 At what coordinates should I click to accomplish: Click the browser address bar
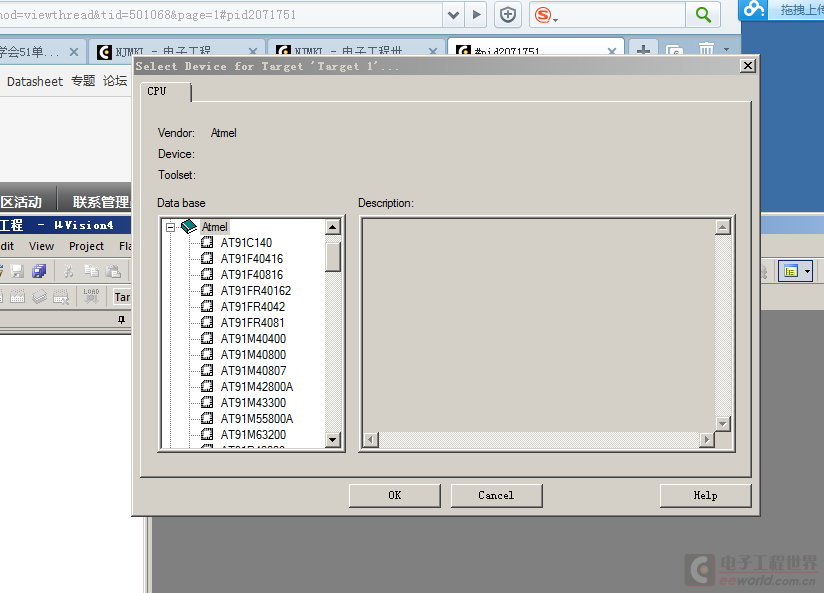click(x=221, y=15)
